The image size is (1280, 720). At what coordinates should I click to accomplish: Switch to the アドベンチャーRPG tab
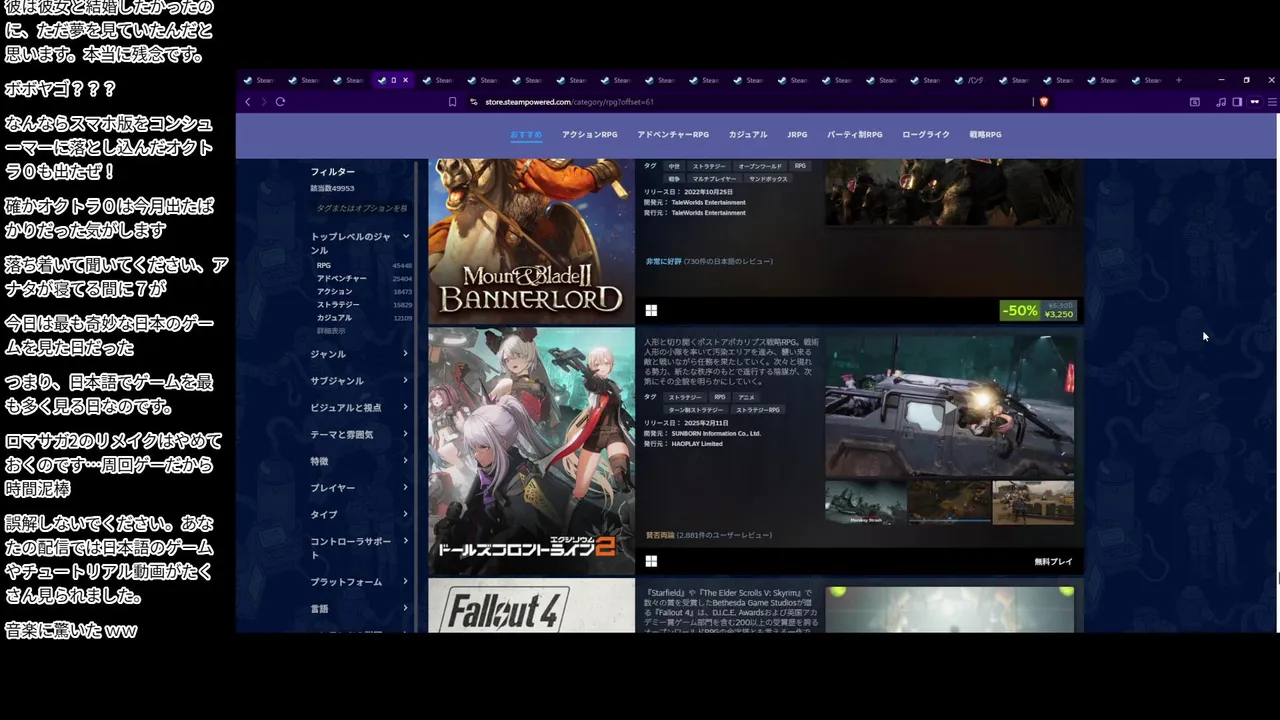click(673, 134)
